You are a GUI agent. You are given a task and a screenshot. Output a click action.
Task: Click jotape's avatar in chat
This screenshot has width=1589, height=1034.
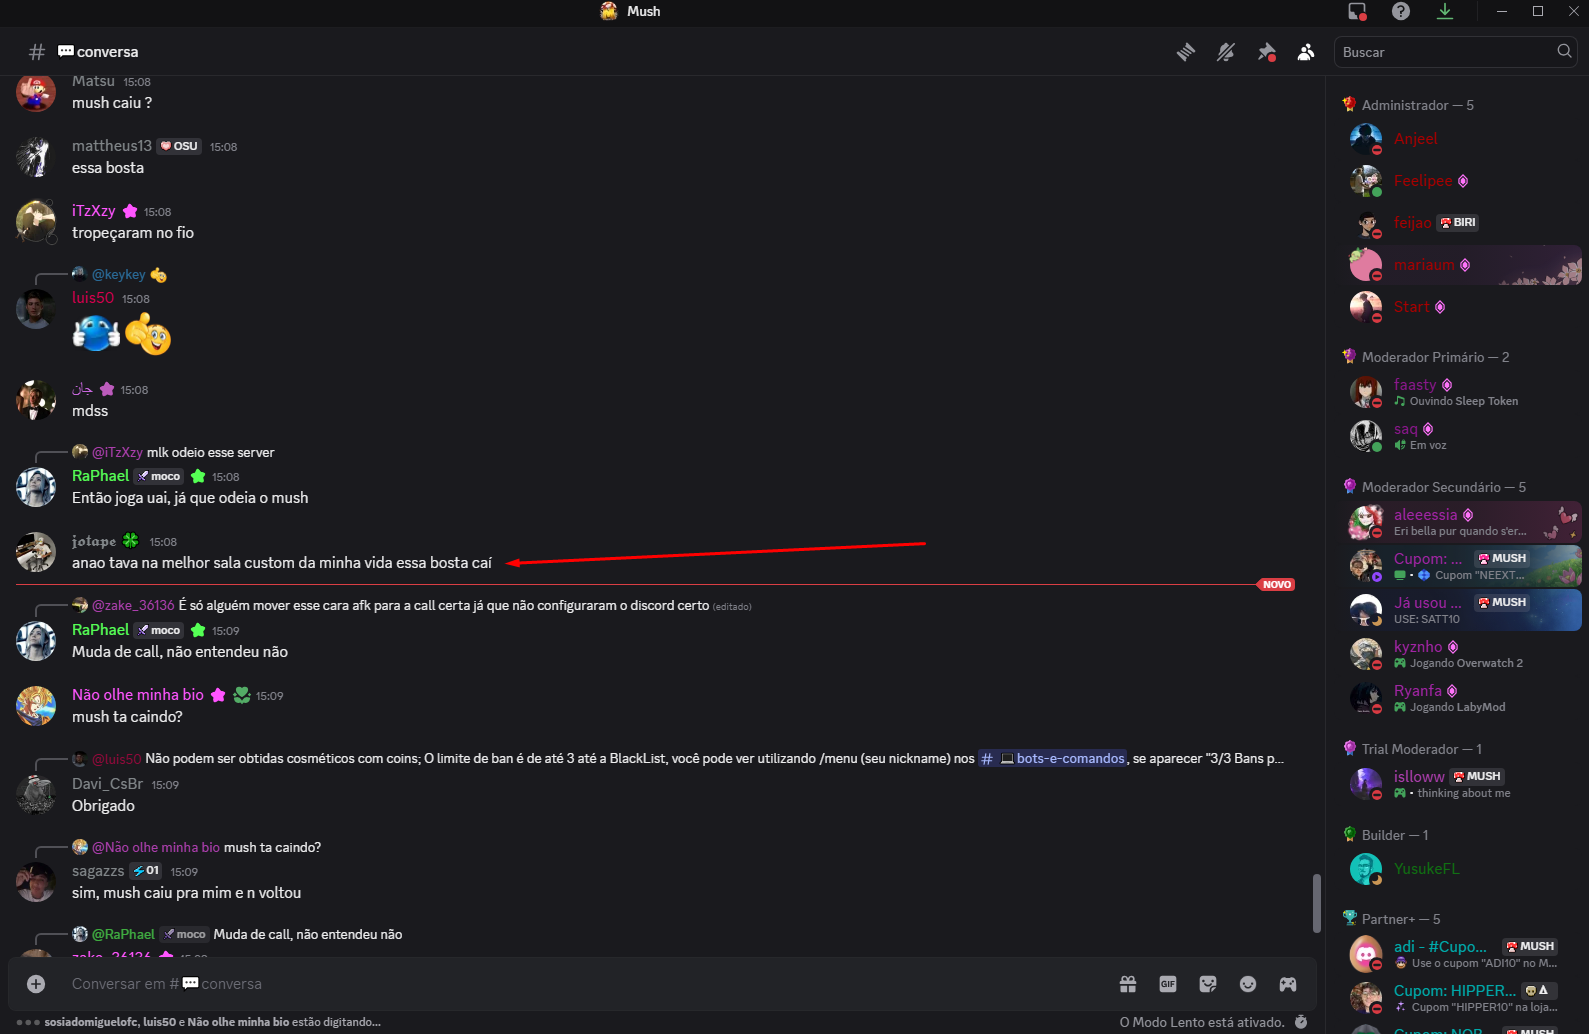pos(36,552)
